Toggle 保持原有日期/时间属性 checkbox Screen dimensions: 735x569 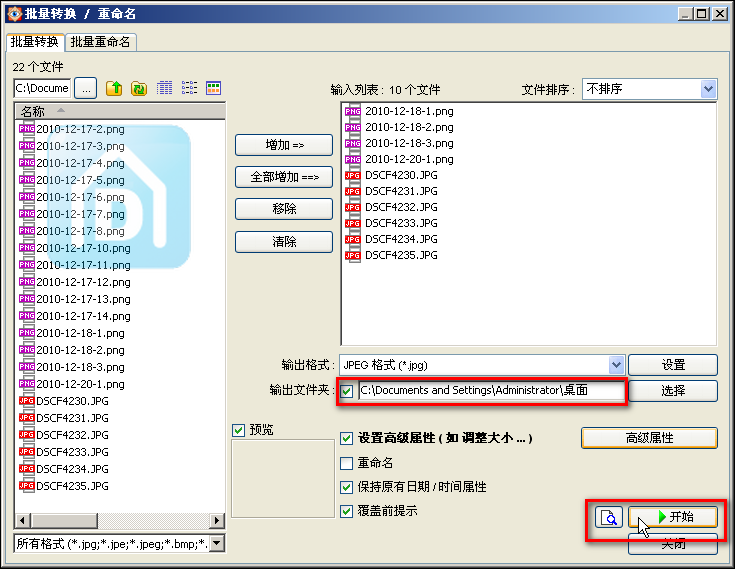click(346, 487)
